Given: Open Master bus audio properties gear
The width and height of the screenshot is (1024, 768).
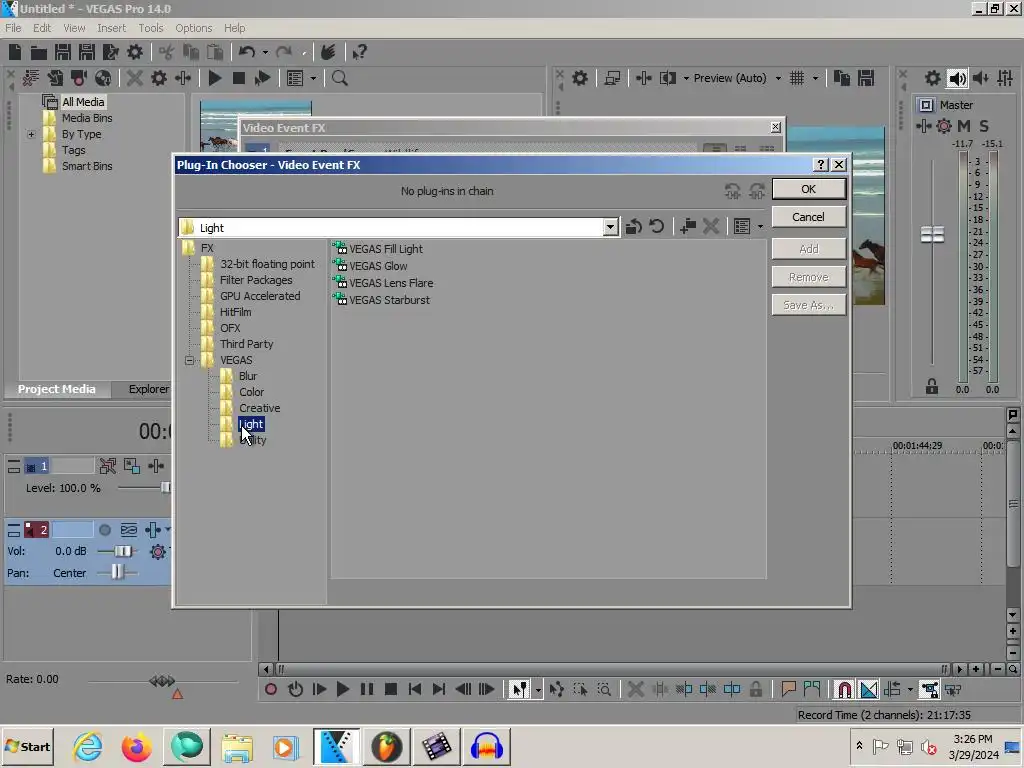Looking at the screenshot, I should (933, 79).
